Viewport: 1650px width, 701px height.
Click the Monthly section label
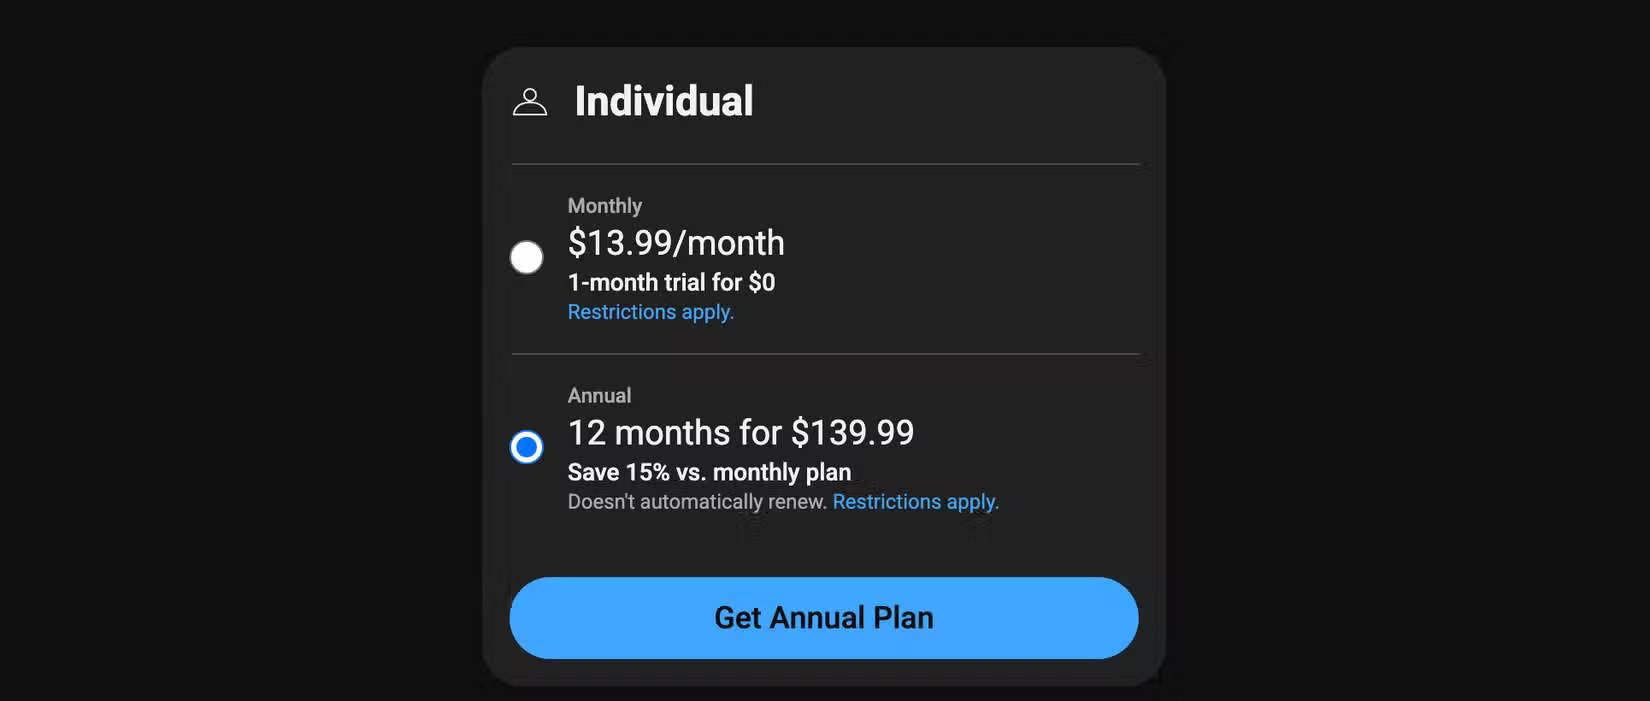[x=605, y=205]
